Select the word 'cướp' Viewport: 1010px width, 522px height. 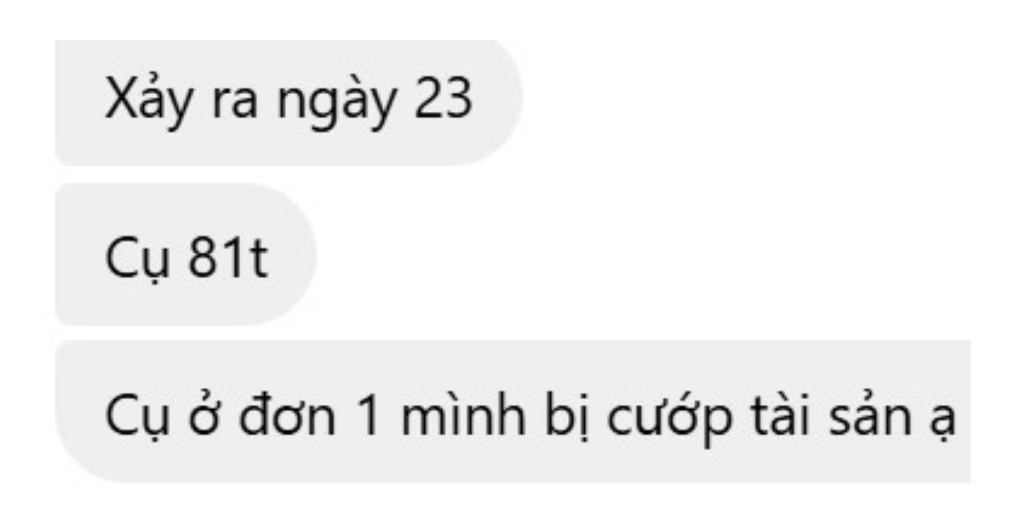point(670,419)
